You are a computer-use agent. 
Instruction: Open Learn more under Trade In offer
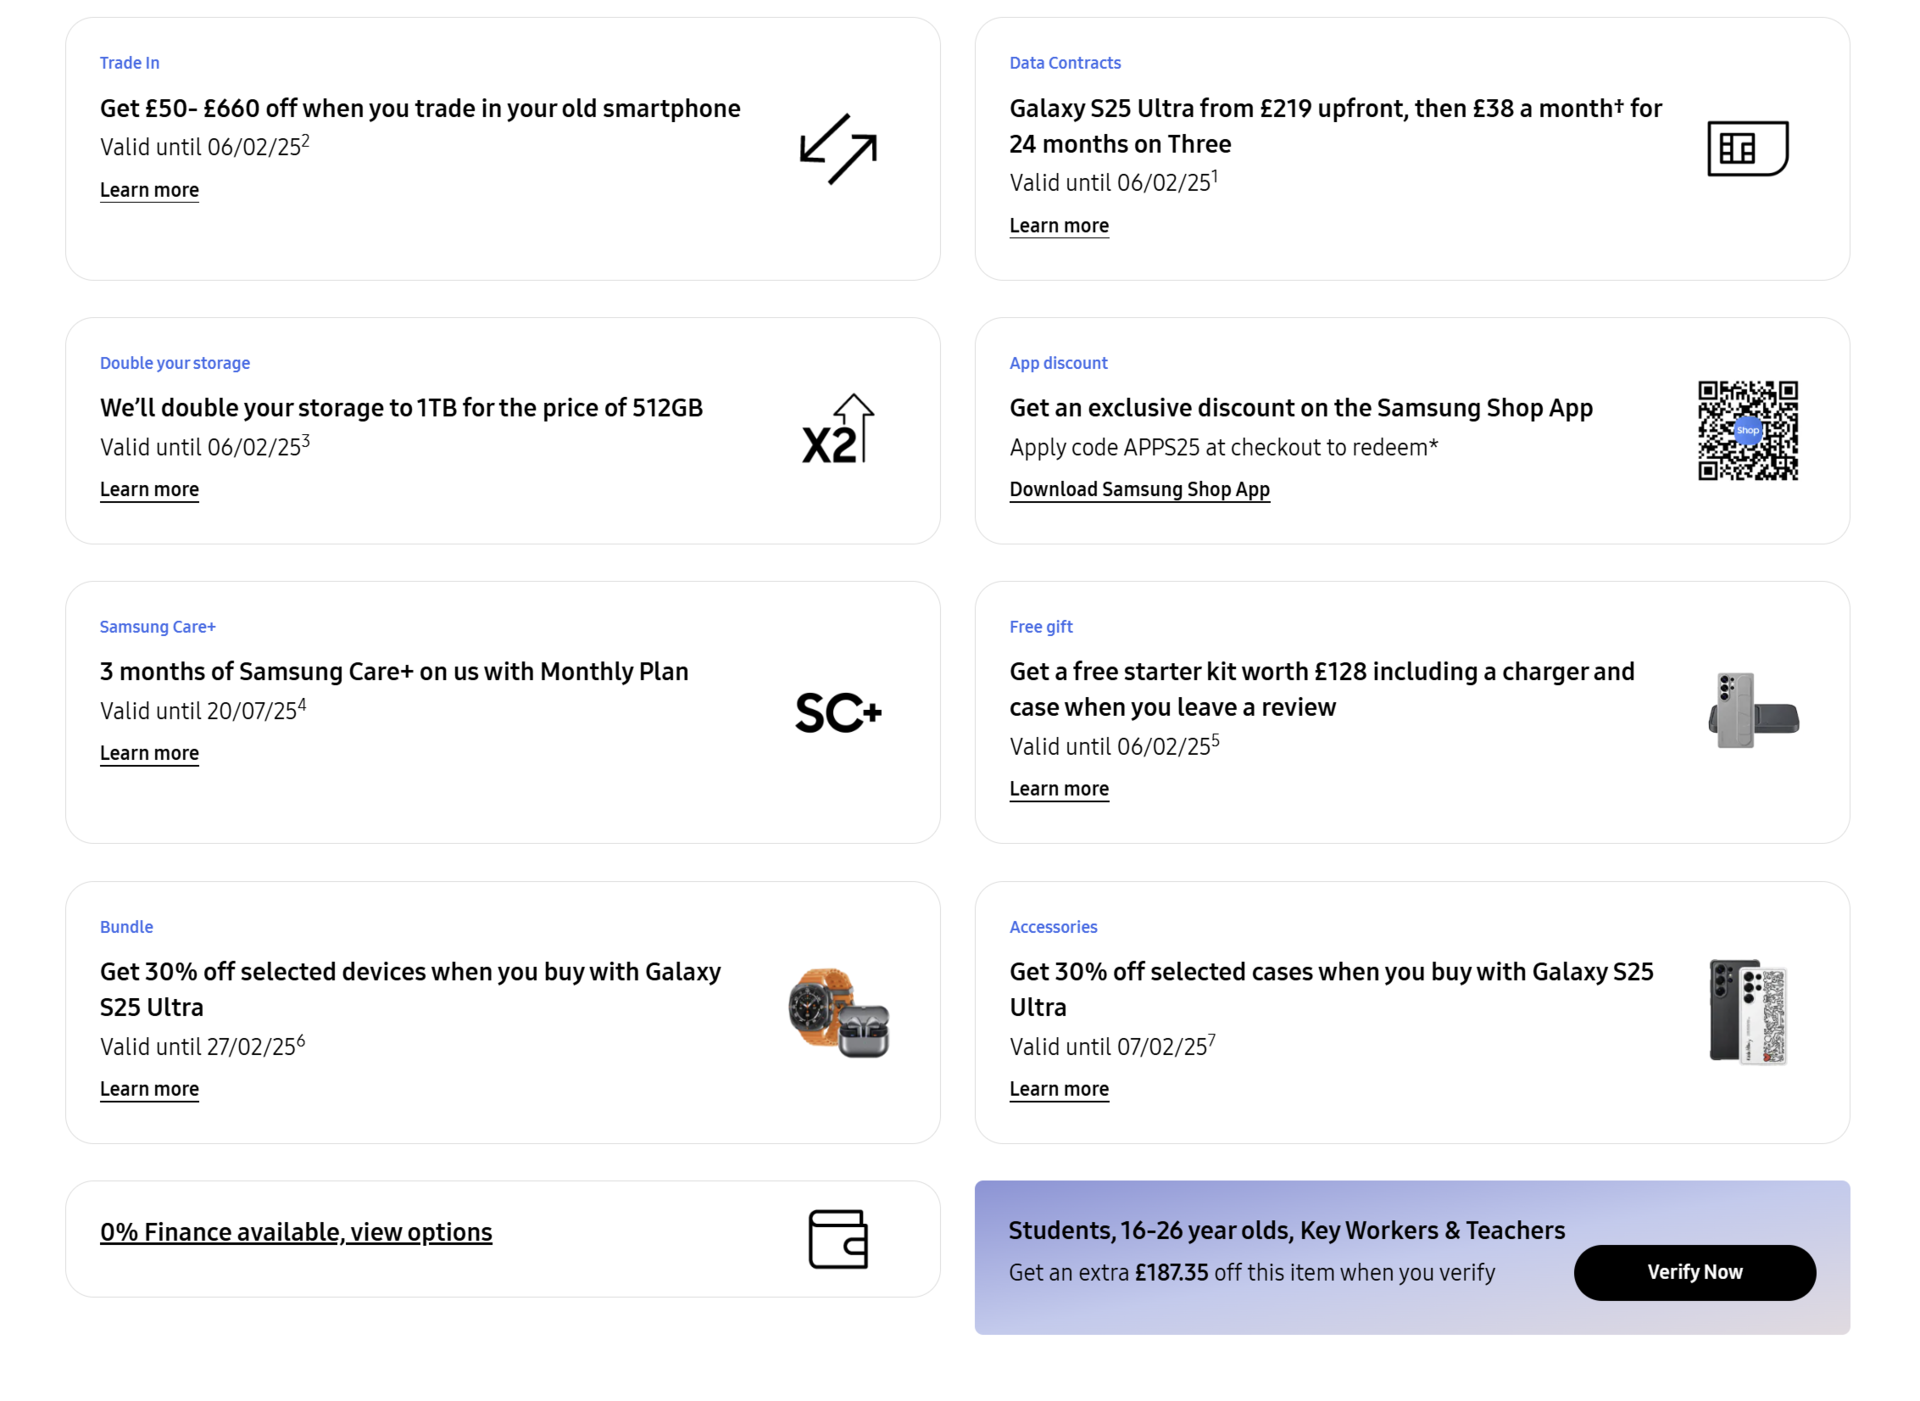[x=149, y=190]
